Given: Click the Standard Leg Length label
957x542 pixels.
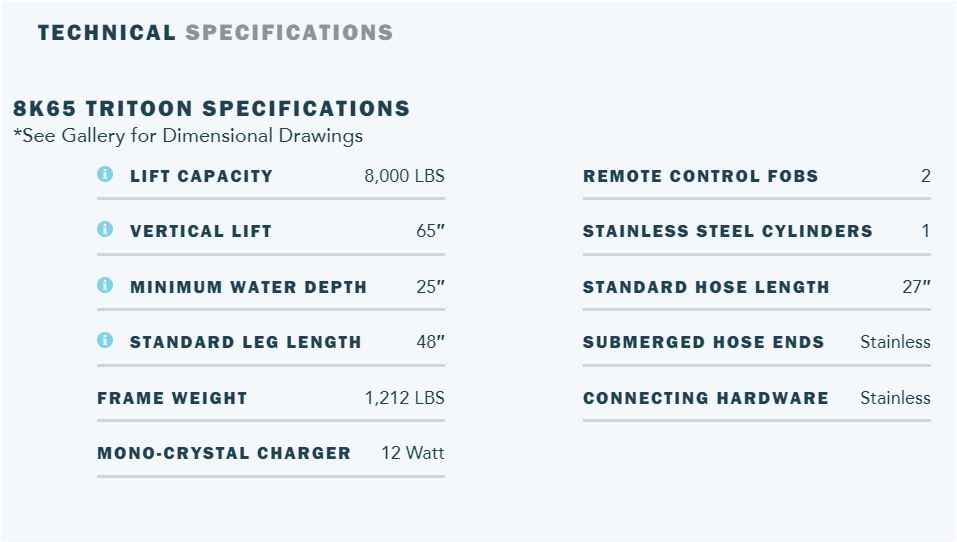Looking at the screenshot, I should (246, 342).
